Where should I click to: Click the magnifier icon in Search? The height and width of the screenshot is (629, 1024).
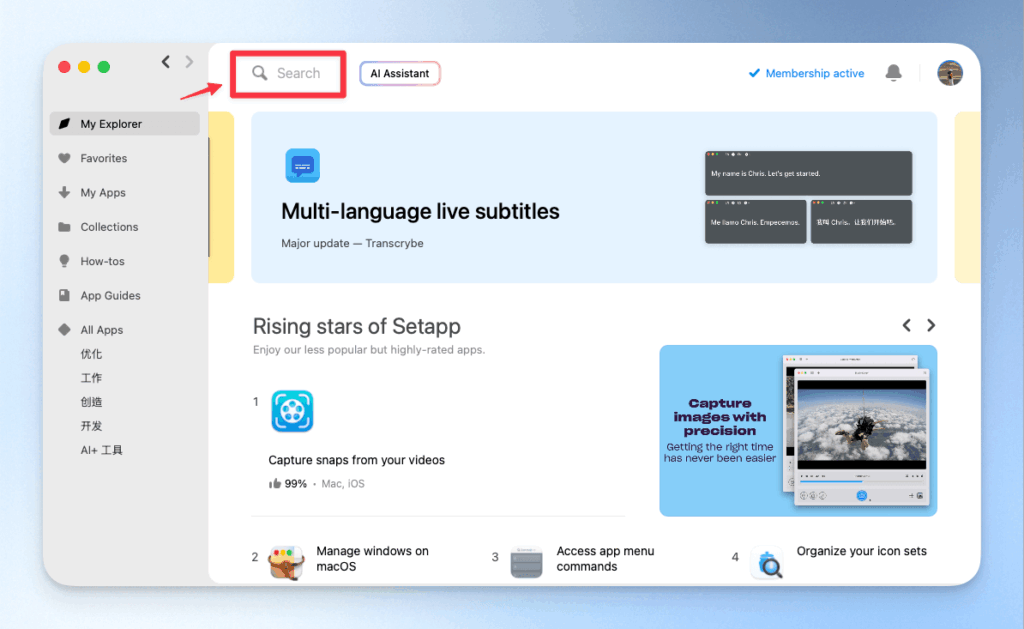pos(260,73)
